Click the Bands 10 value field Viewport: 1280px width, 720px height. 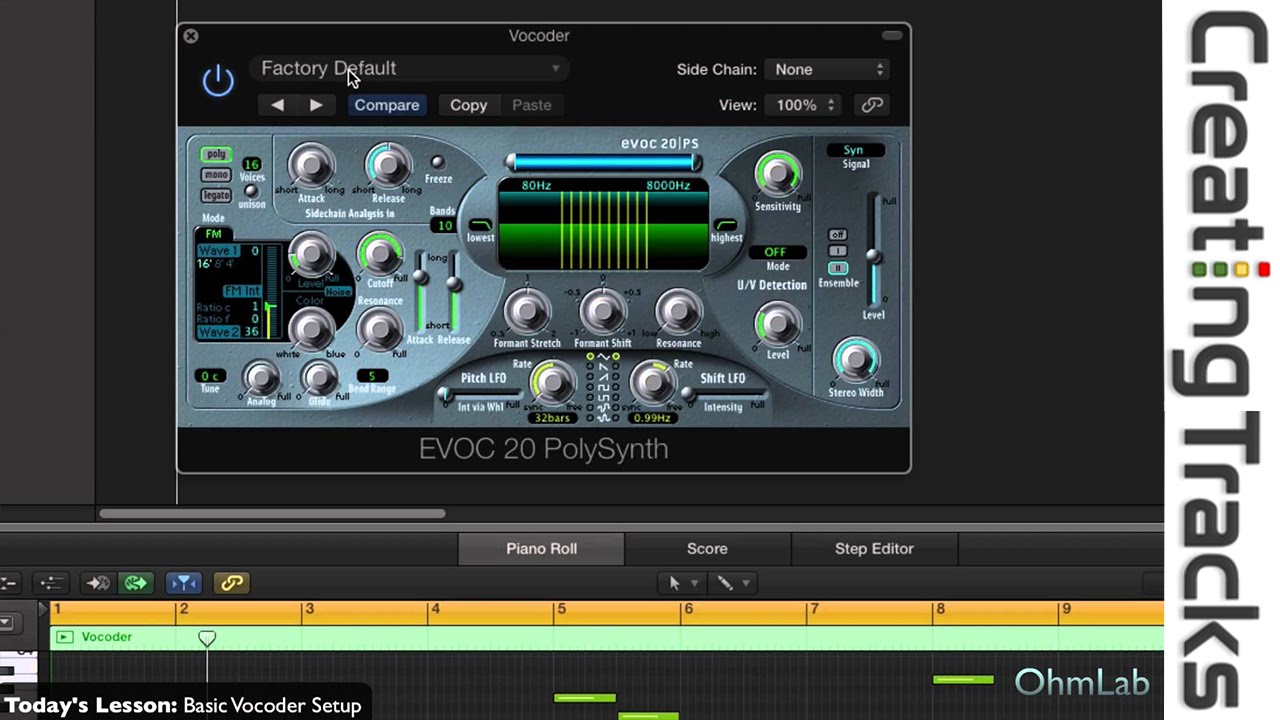(443, 226)
